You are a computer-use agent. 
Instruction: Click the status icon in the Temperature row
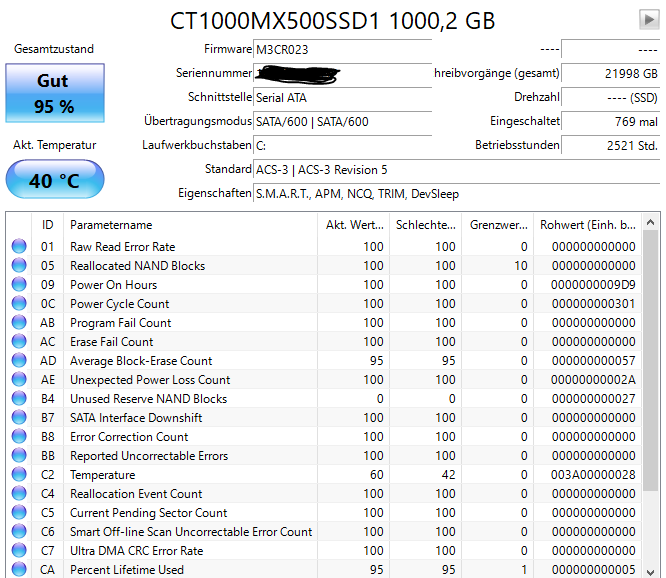(19, 474)
